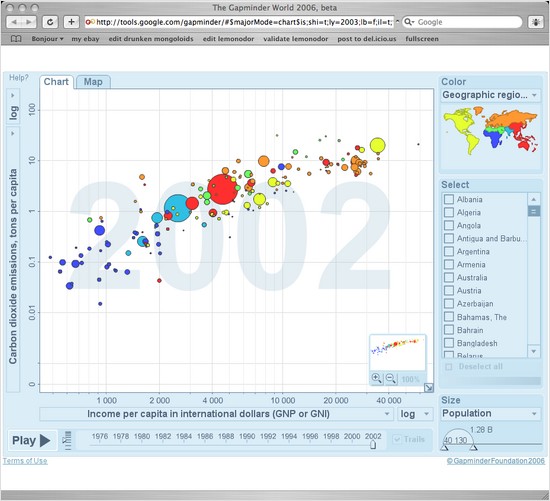This screenshot has width=550, height=501.
Task: Check the Austria checkbox
Action: tap(449, 290)
